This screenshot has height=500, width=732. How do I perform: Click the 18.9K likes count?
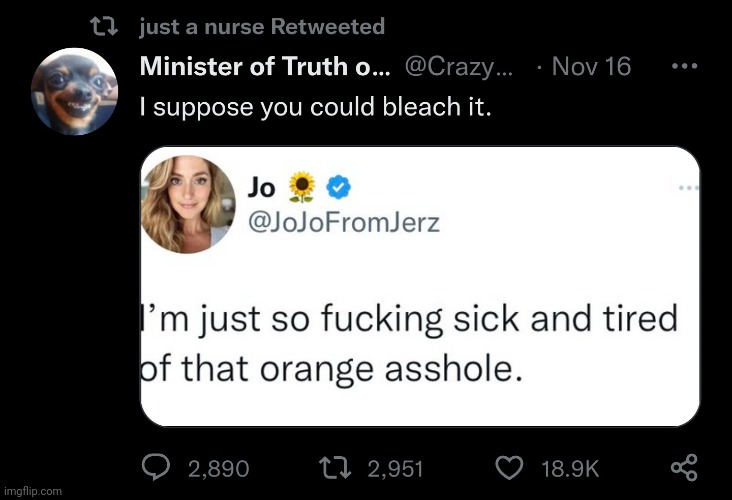point(571,468)
